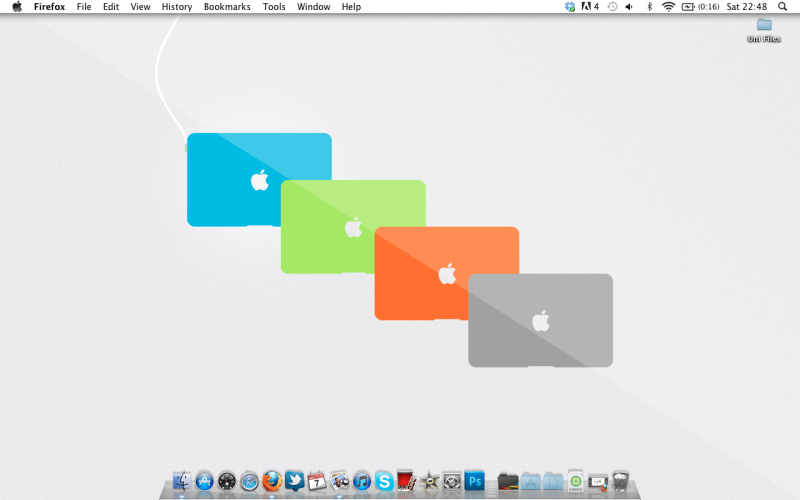Open the dark folder stack in dock
This screenshot has width=800, height=500.
508,481
